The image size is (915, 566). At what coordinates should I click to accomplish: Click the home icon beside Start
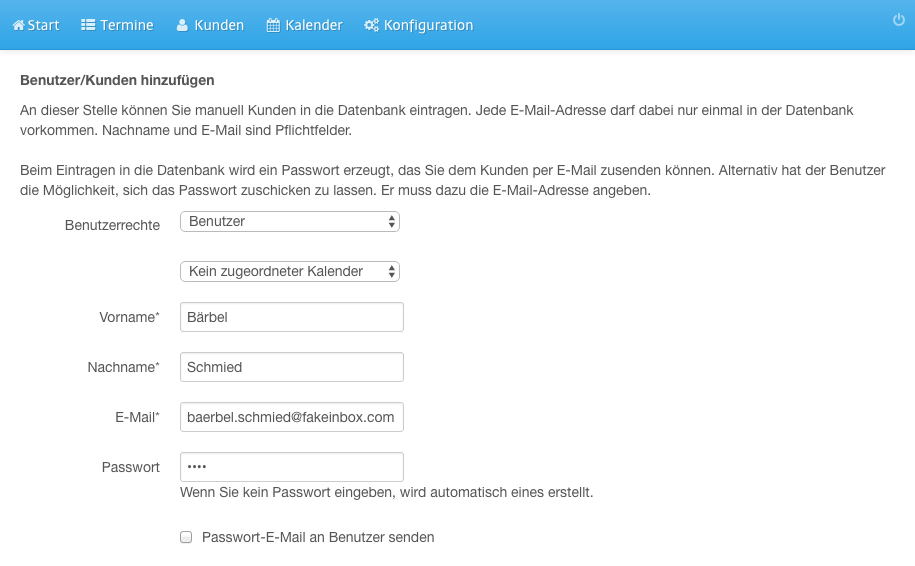click(19, 25)
